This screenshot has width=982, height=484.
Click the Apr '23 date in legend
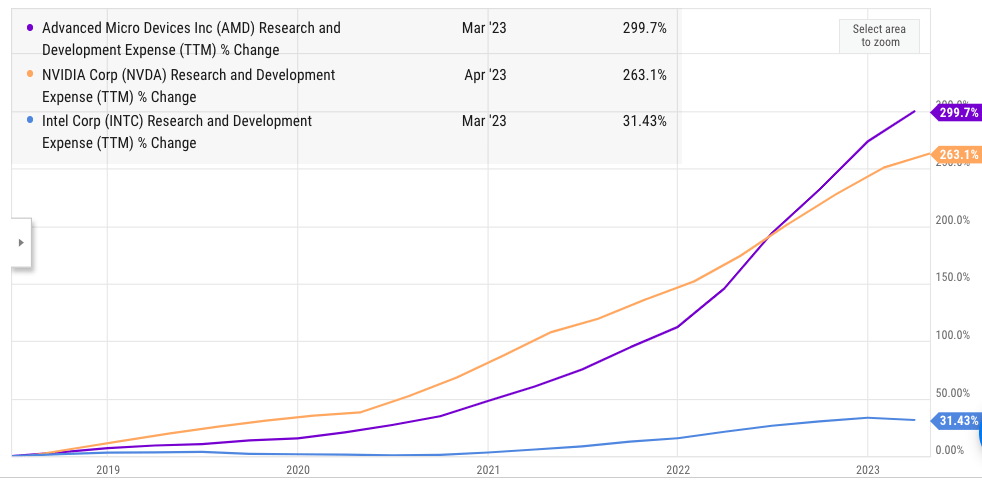[485, 75]
